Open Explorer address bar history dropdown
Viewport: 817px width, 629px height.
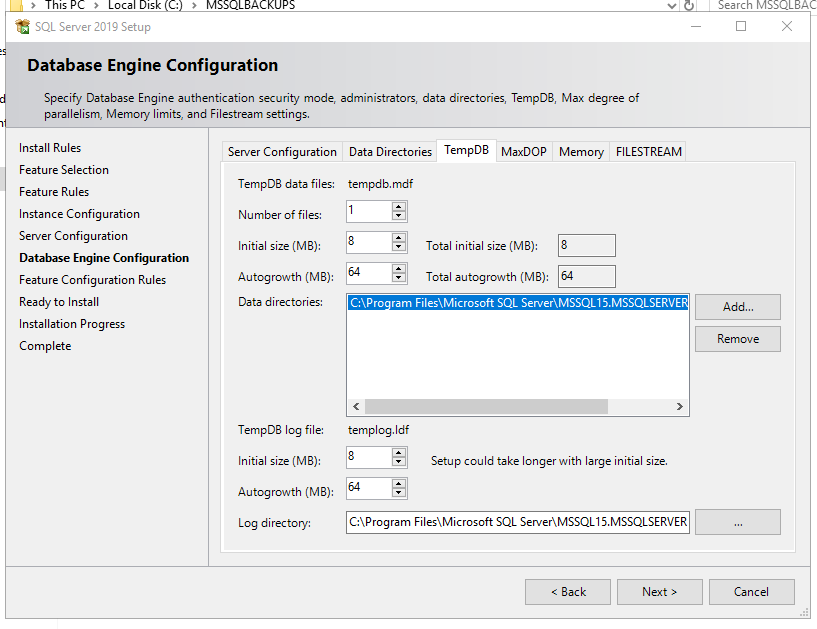pyautogui.click(x=672, y=6)
